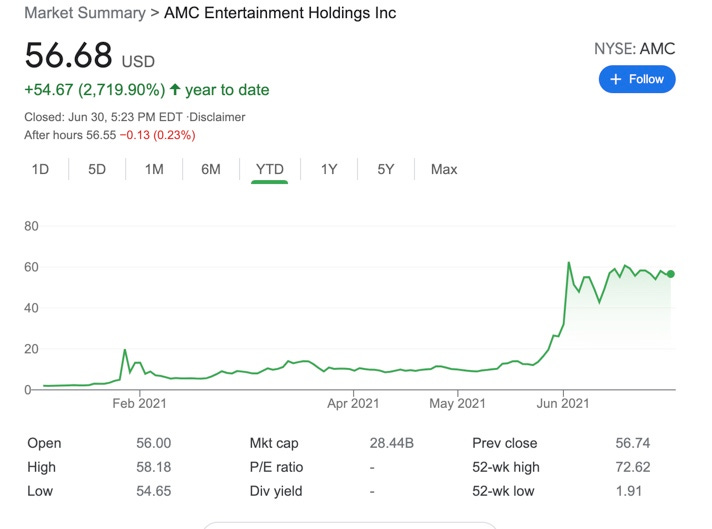Click the 40 y-axis label

31,308
